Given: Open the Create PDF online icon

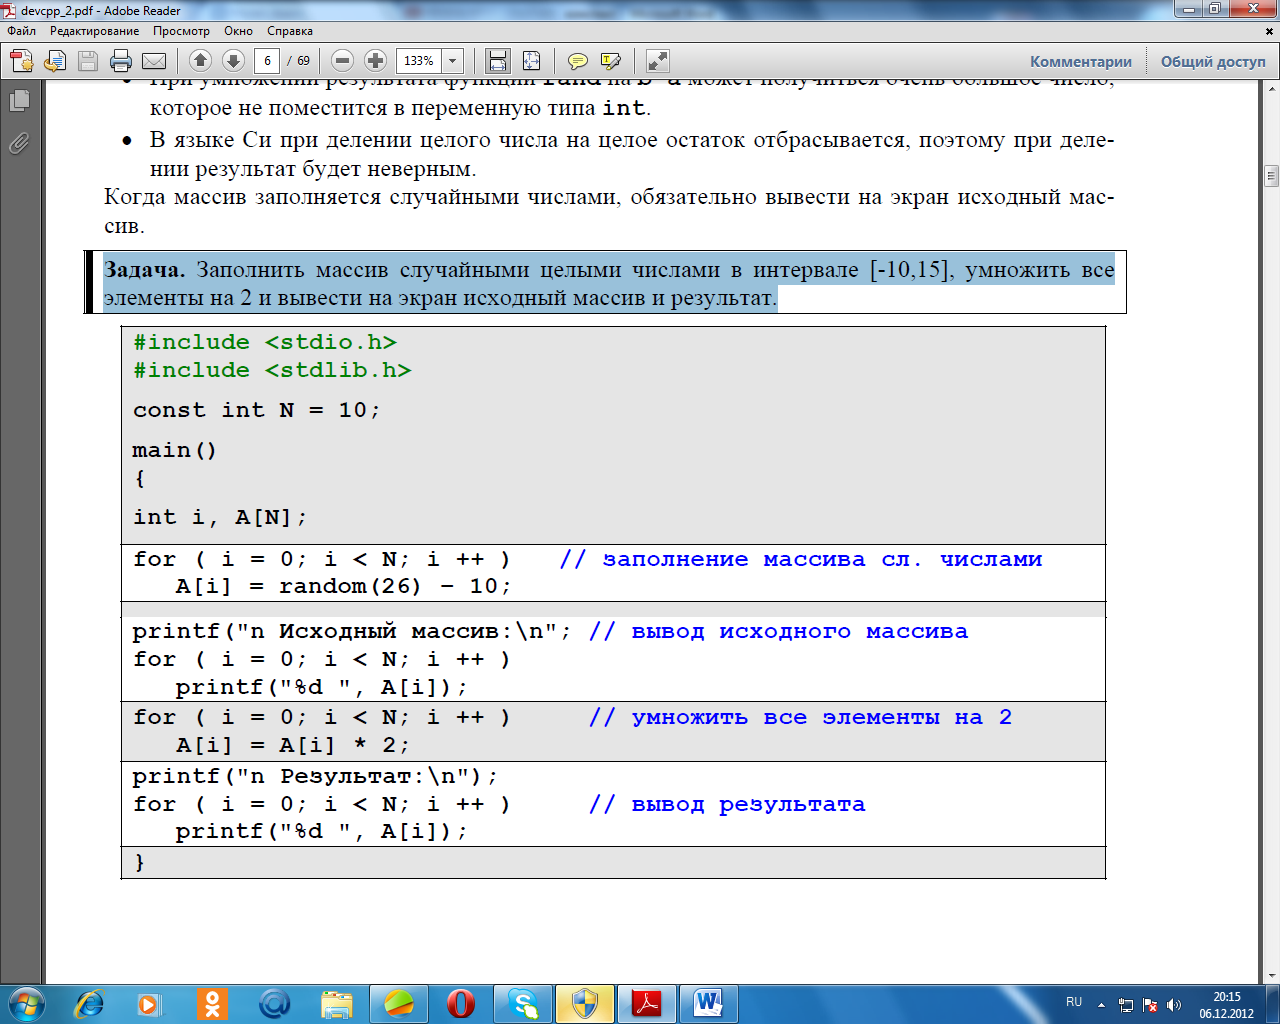Looking at the screenshot, I should click(22, 61).
